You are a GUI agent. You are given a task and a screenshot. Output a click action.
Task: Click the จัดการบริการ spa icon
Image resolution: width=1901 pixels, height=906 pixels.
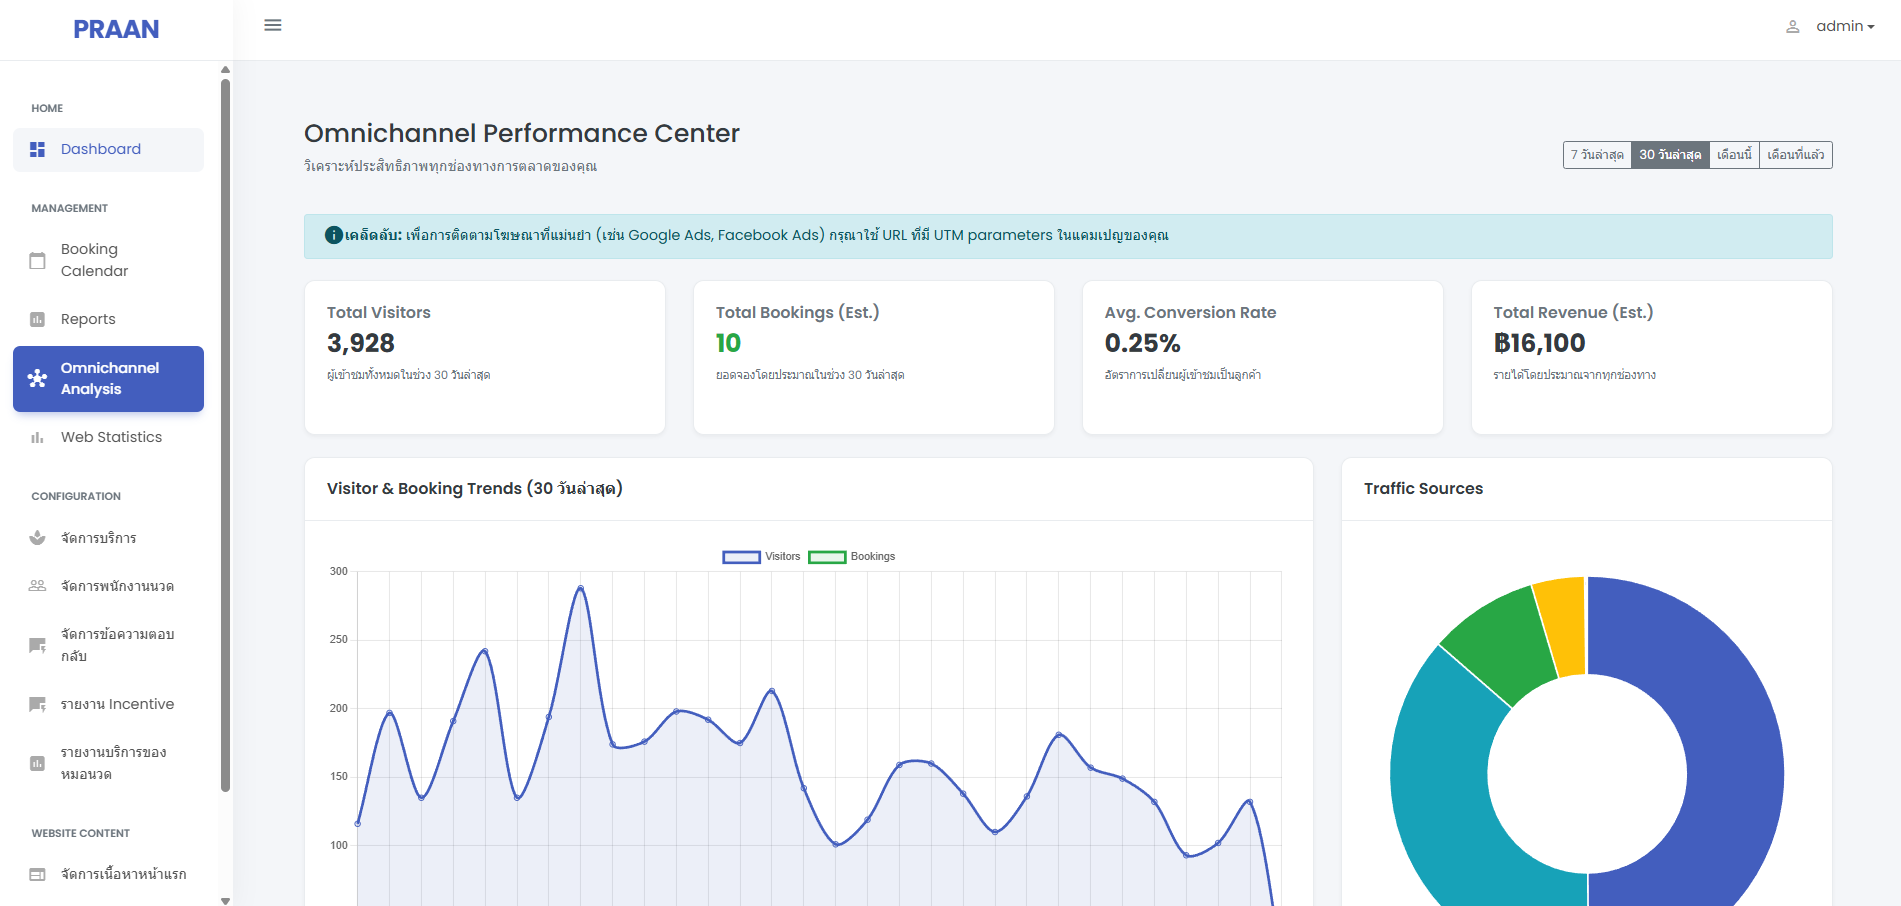coord(38,538)
